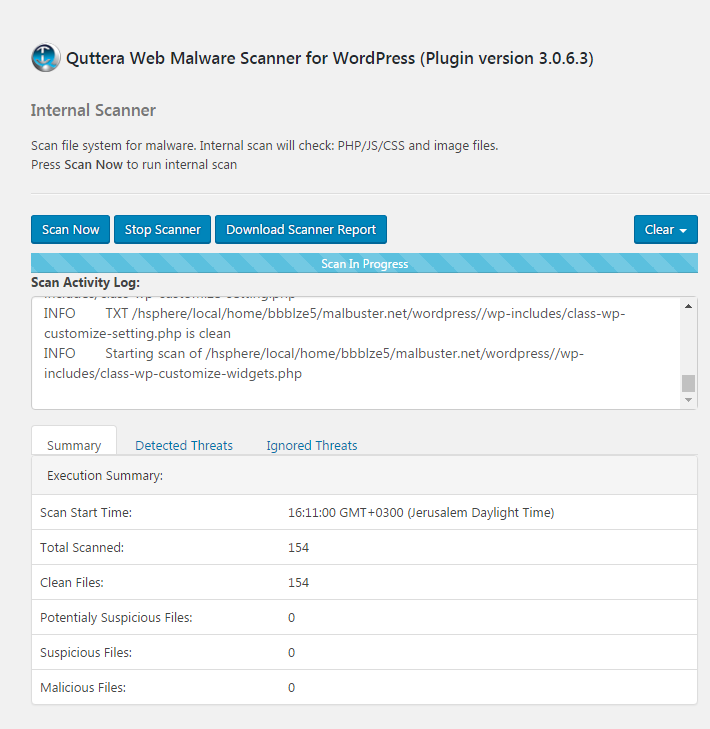The height and width of the screenshot is (729, 710).
Task: Click the Internal Scanner heading
Action: coord(93,110)
